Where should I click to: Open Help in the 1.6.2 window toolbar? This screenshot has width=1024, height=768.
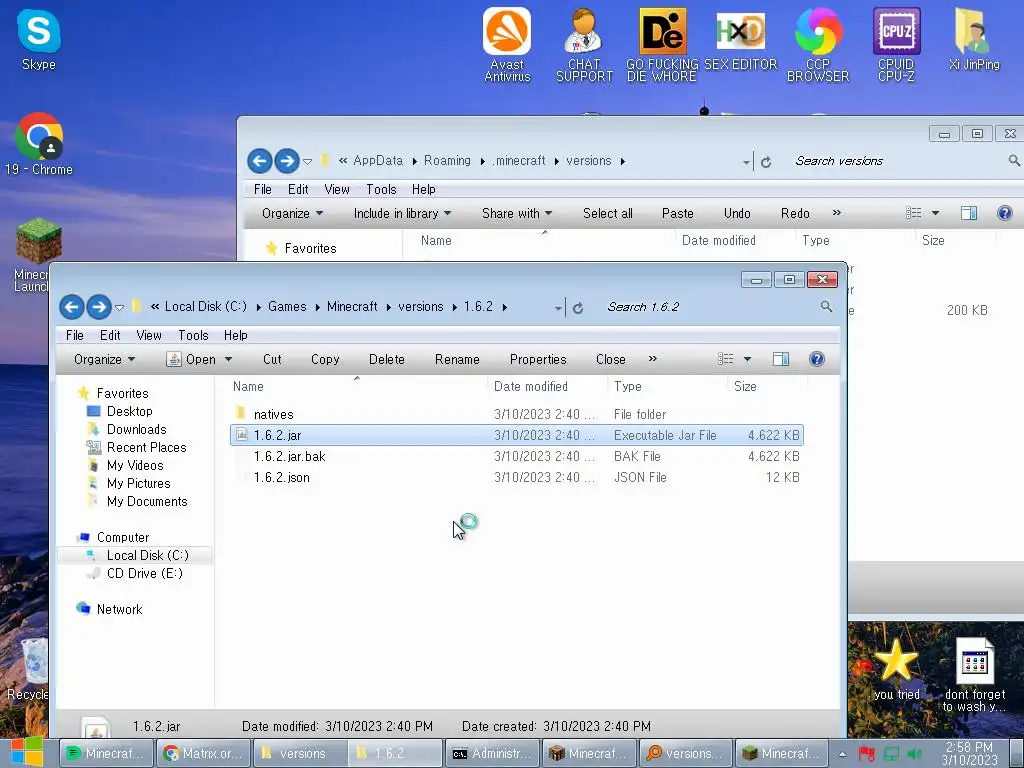point(816,359)
